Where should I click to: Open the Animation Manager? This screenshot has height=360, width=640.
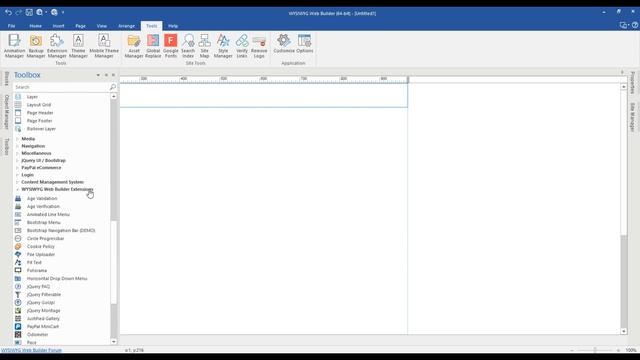click(x=14, y=46)
